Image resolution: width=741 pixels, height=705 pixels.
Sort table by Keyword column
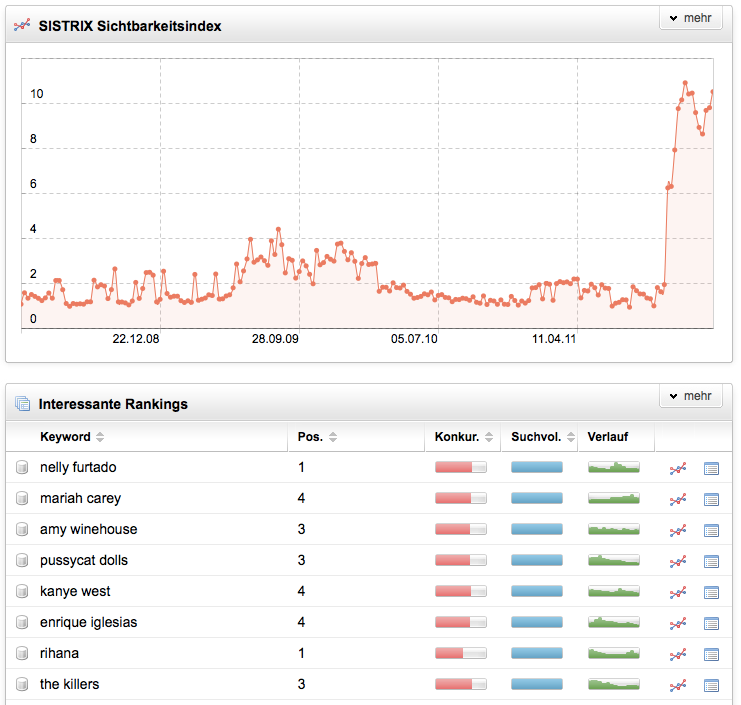click(x=66, y=437)
